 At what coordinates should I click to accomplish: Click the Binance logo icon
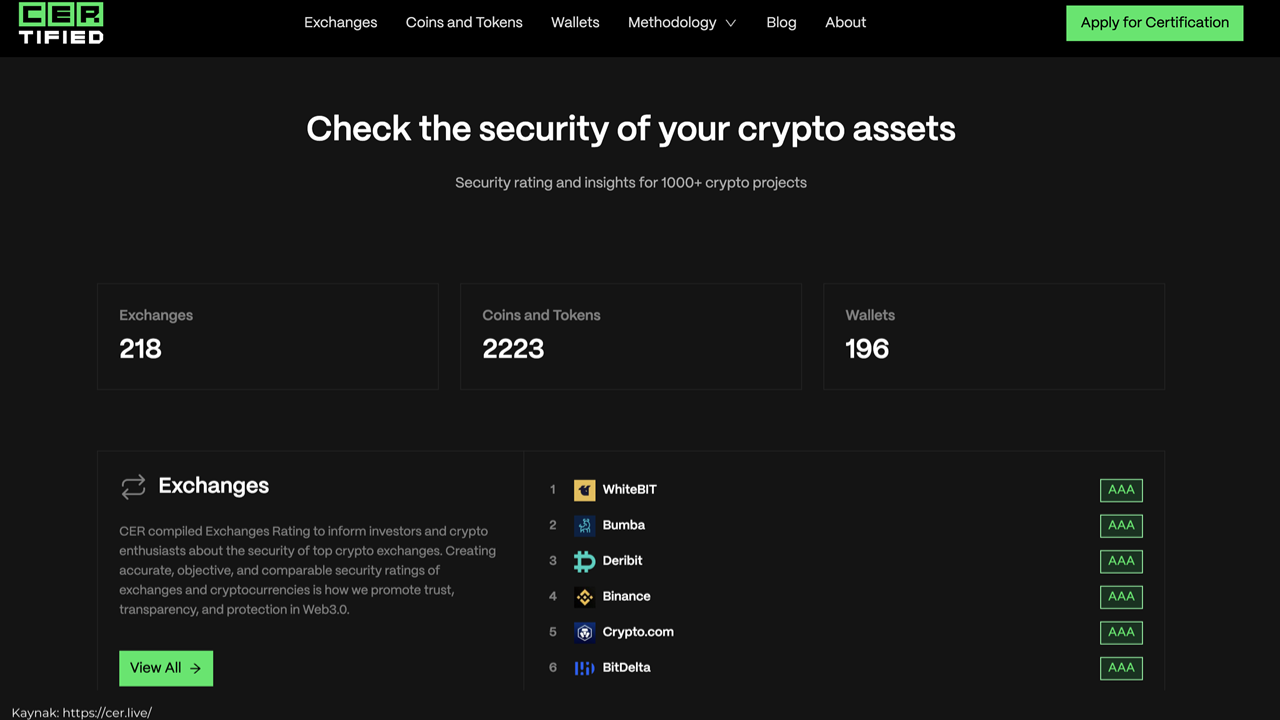tap(586, 596)
